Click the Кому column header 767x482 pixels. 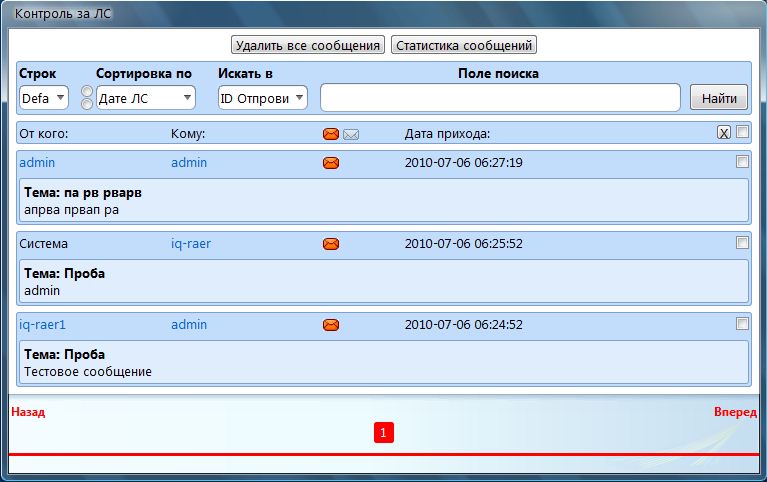pyautogui.click(x=188, y=134)
